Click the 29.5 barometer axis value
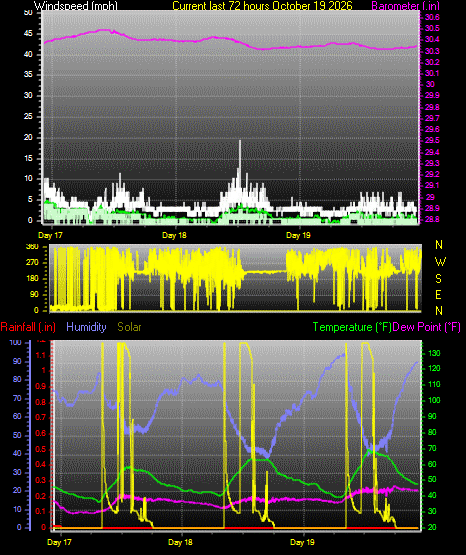 (432, 141)
